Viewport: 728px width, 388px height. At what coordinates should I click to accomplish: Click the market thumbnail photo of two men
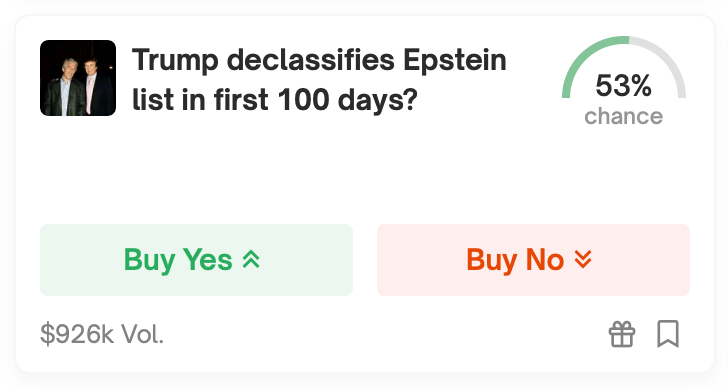(78, 78)
